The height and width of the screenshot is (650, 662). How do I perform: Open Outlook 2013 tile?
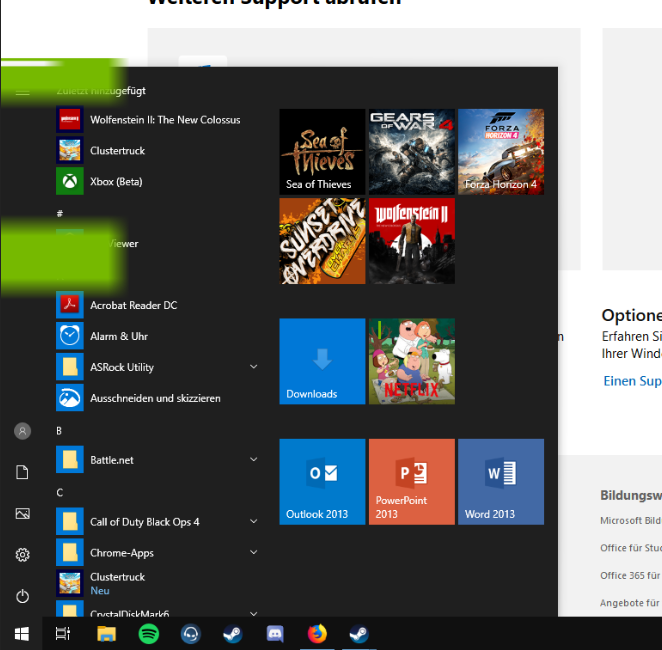pyautogui.click(x=322, y=482)
